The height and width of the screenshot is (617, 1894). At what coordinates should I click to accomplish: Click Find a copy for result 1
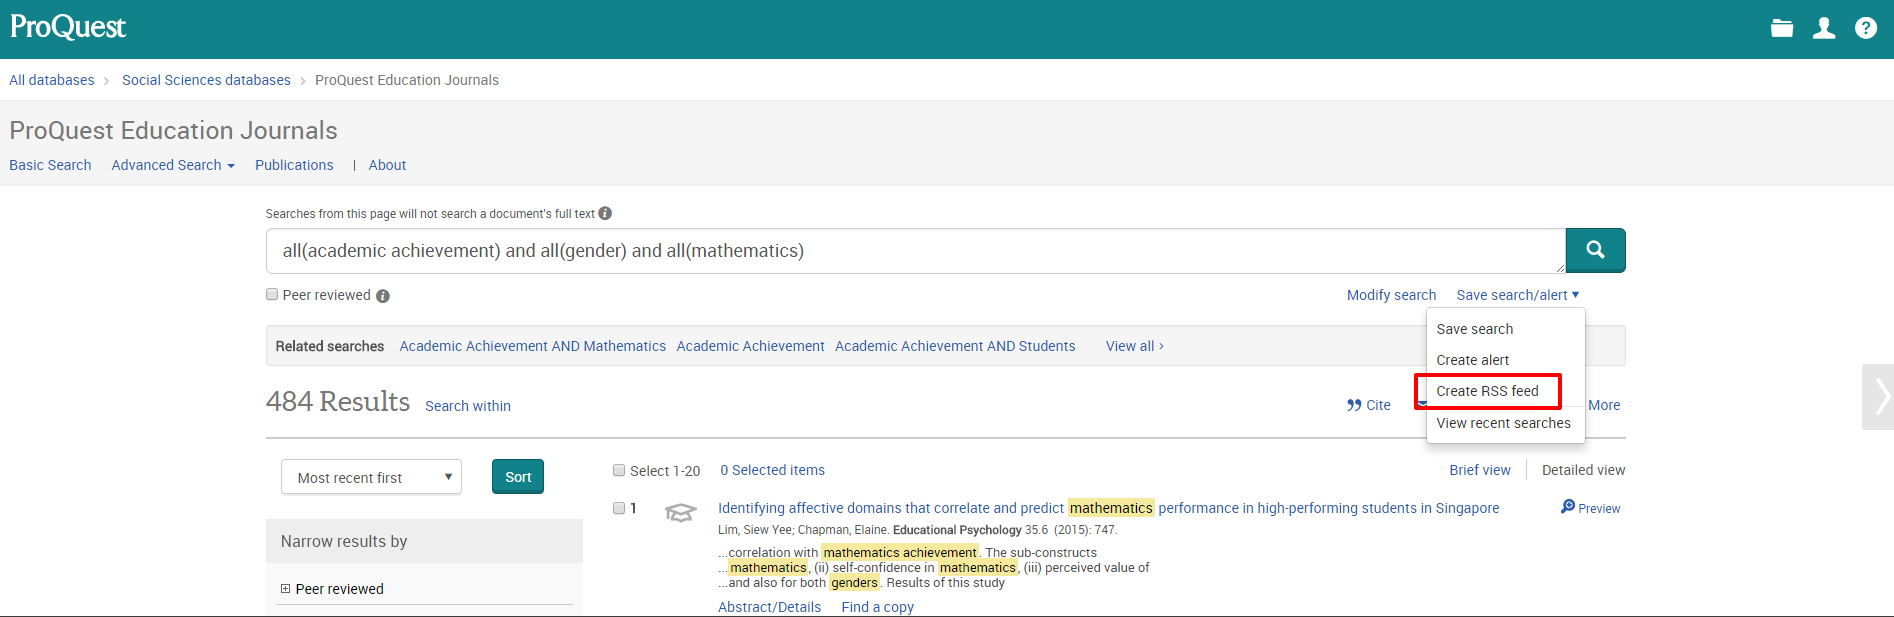coord(878,607)
